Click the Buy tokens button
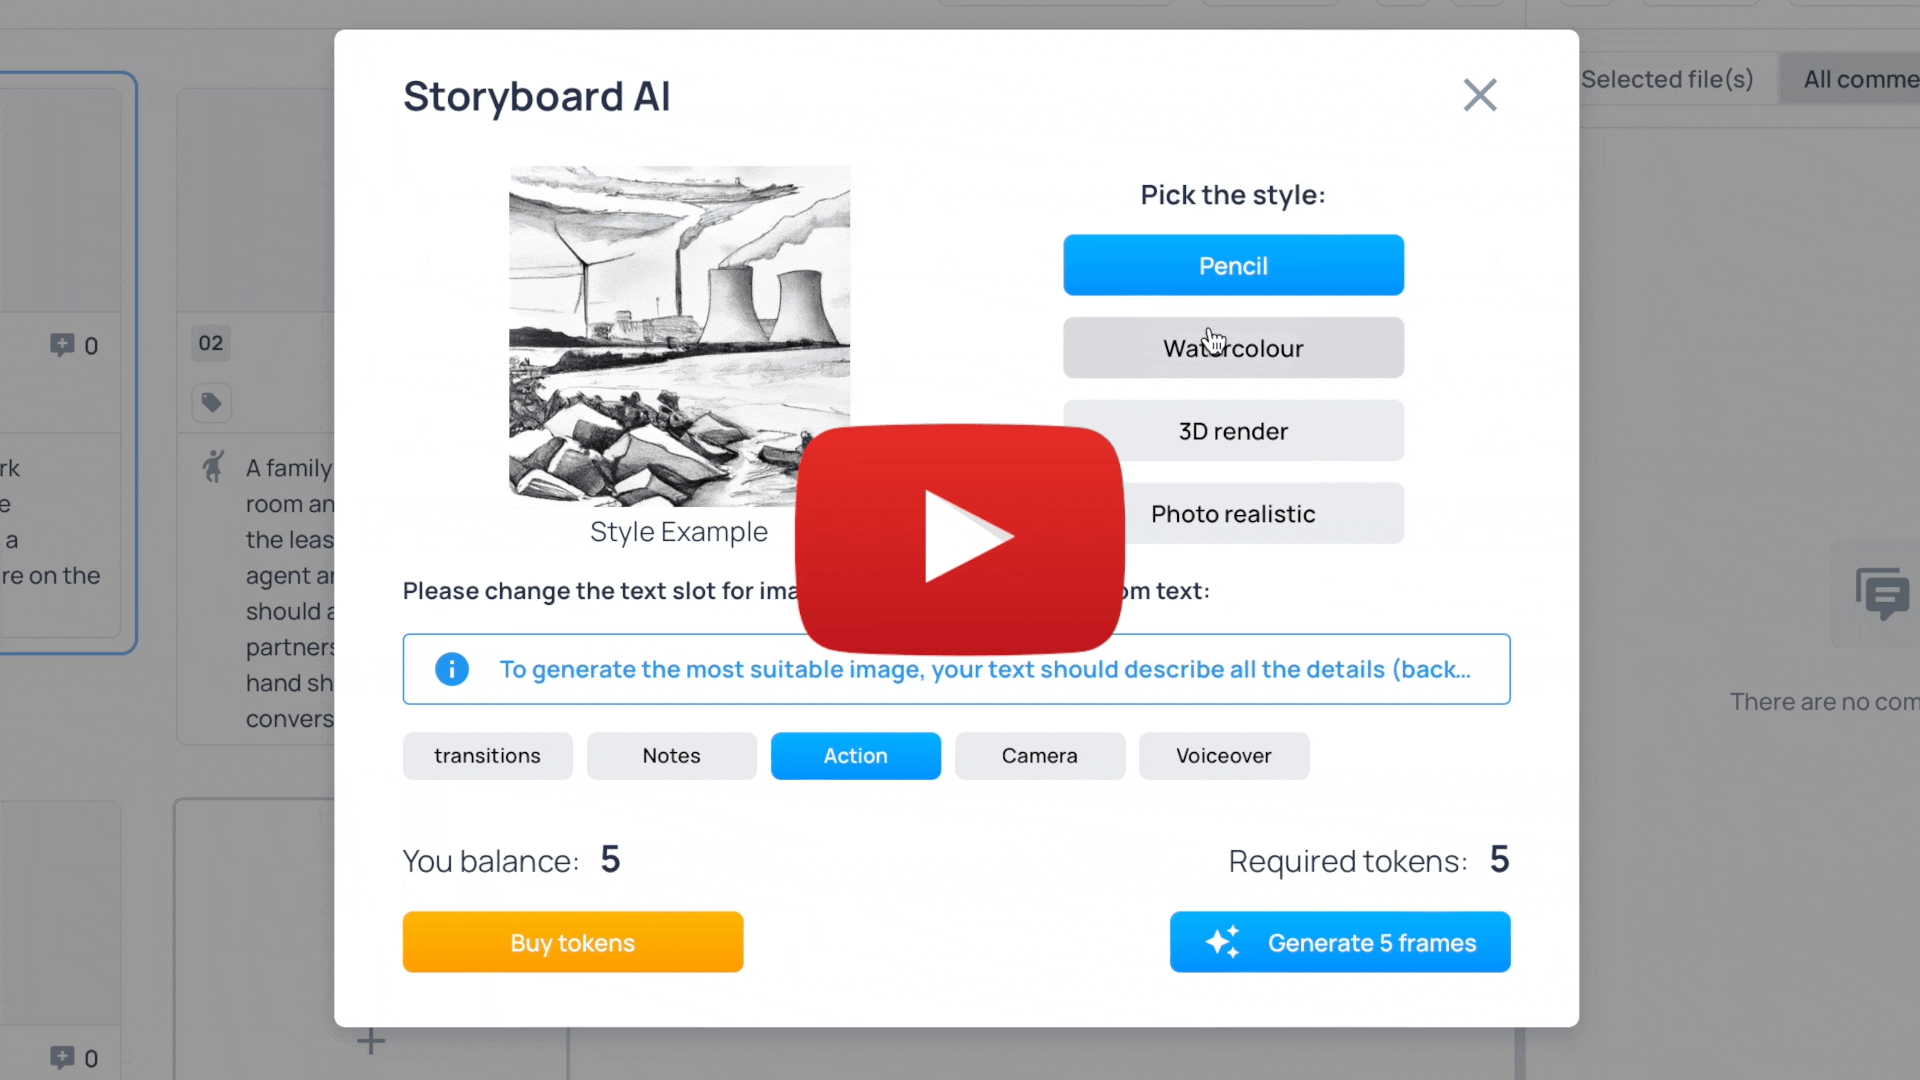Image resolution: width=1920 pixels, height=1080 pixels. [x=572, y=942]
